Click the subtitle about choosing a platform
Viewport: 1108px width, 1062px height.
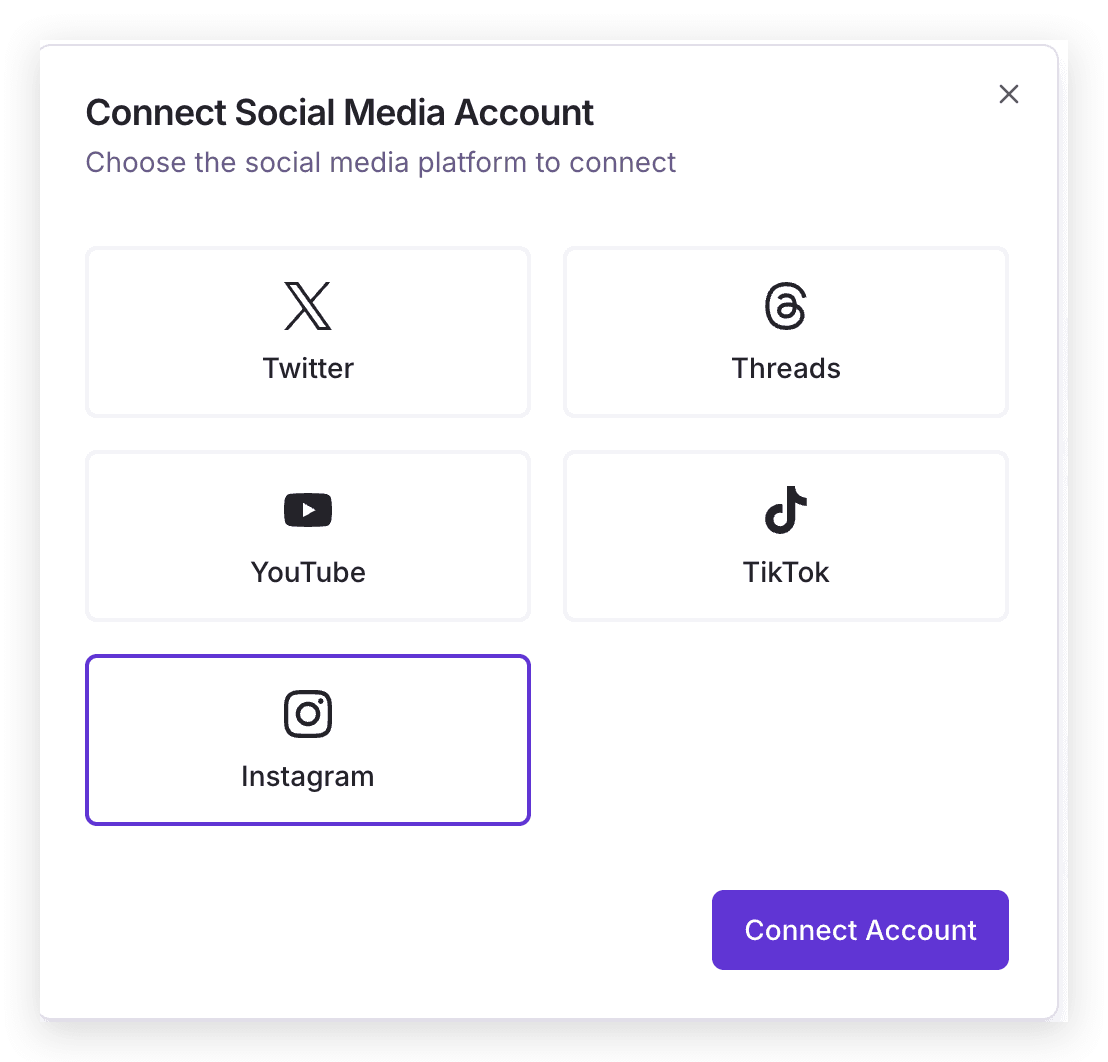381,162
